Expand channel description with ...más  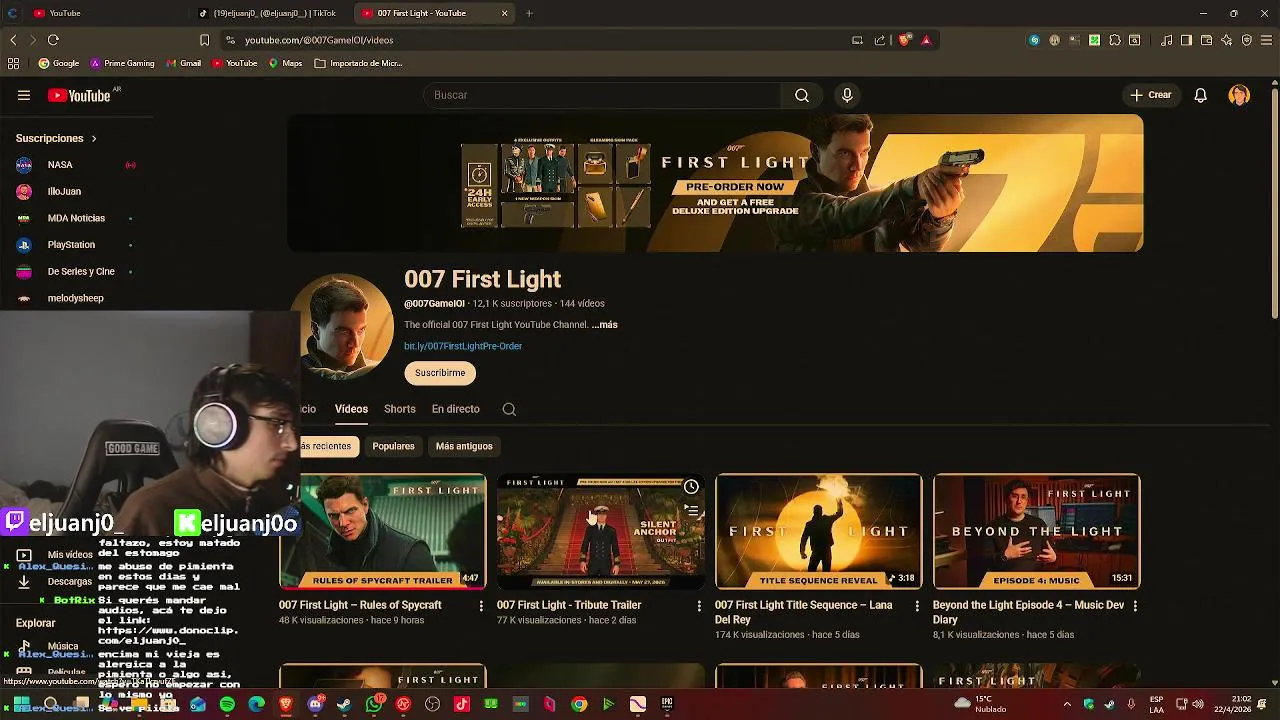coord(605,325)
